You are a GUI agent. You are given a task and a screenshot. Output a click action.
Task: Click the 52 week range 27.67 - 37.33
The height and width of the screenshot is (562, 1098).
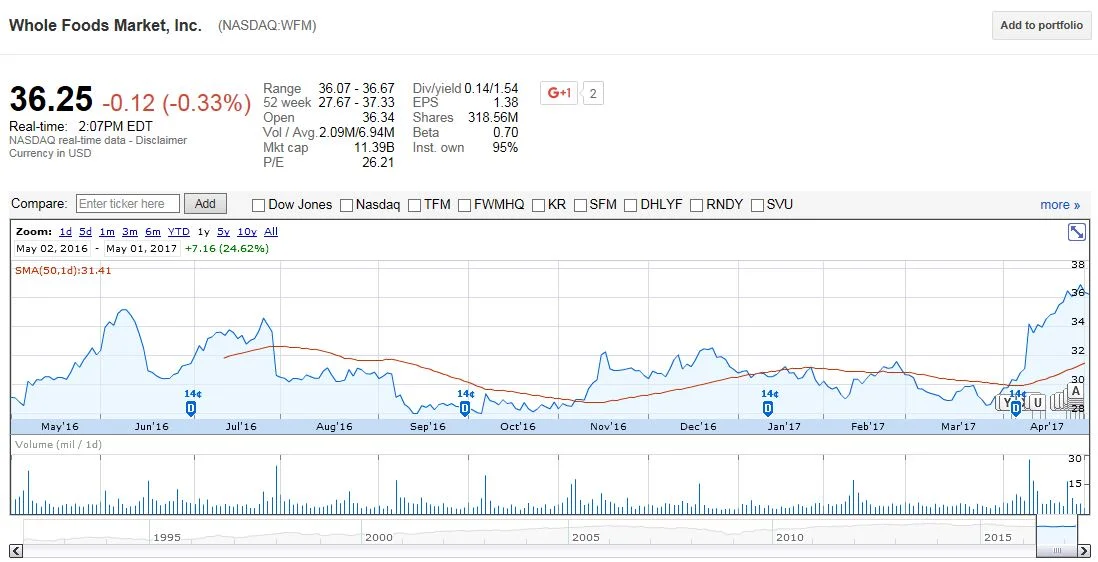356,103
